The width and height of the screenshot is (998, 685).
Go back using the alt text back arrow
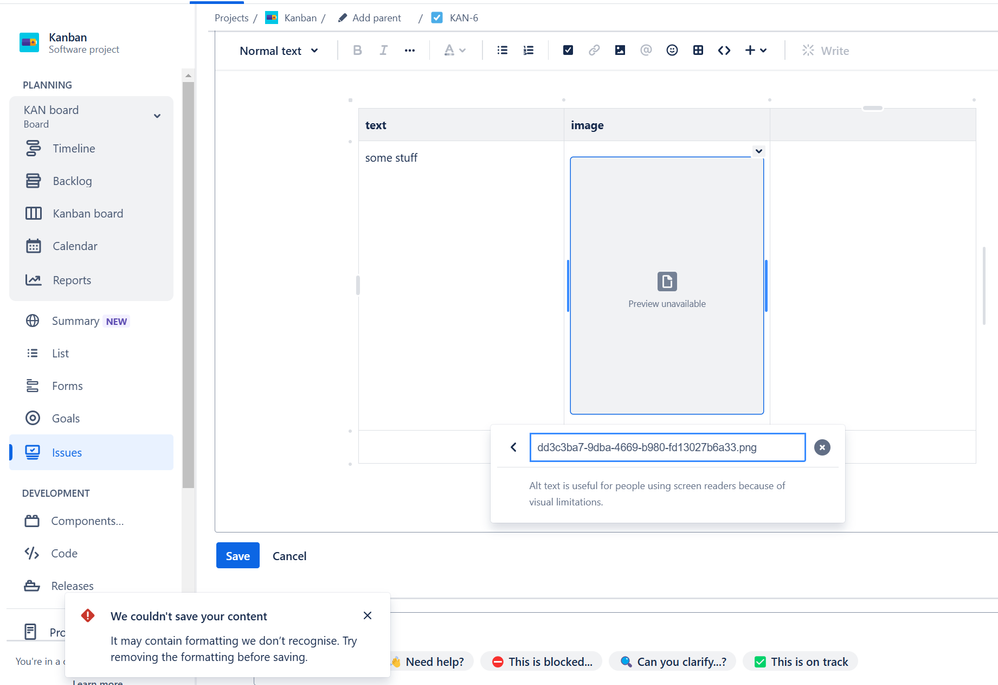click(513, 448)
